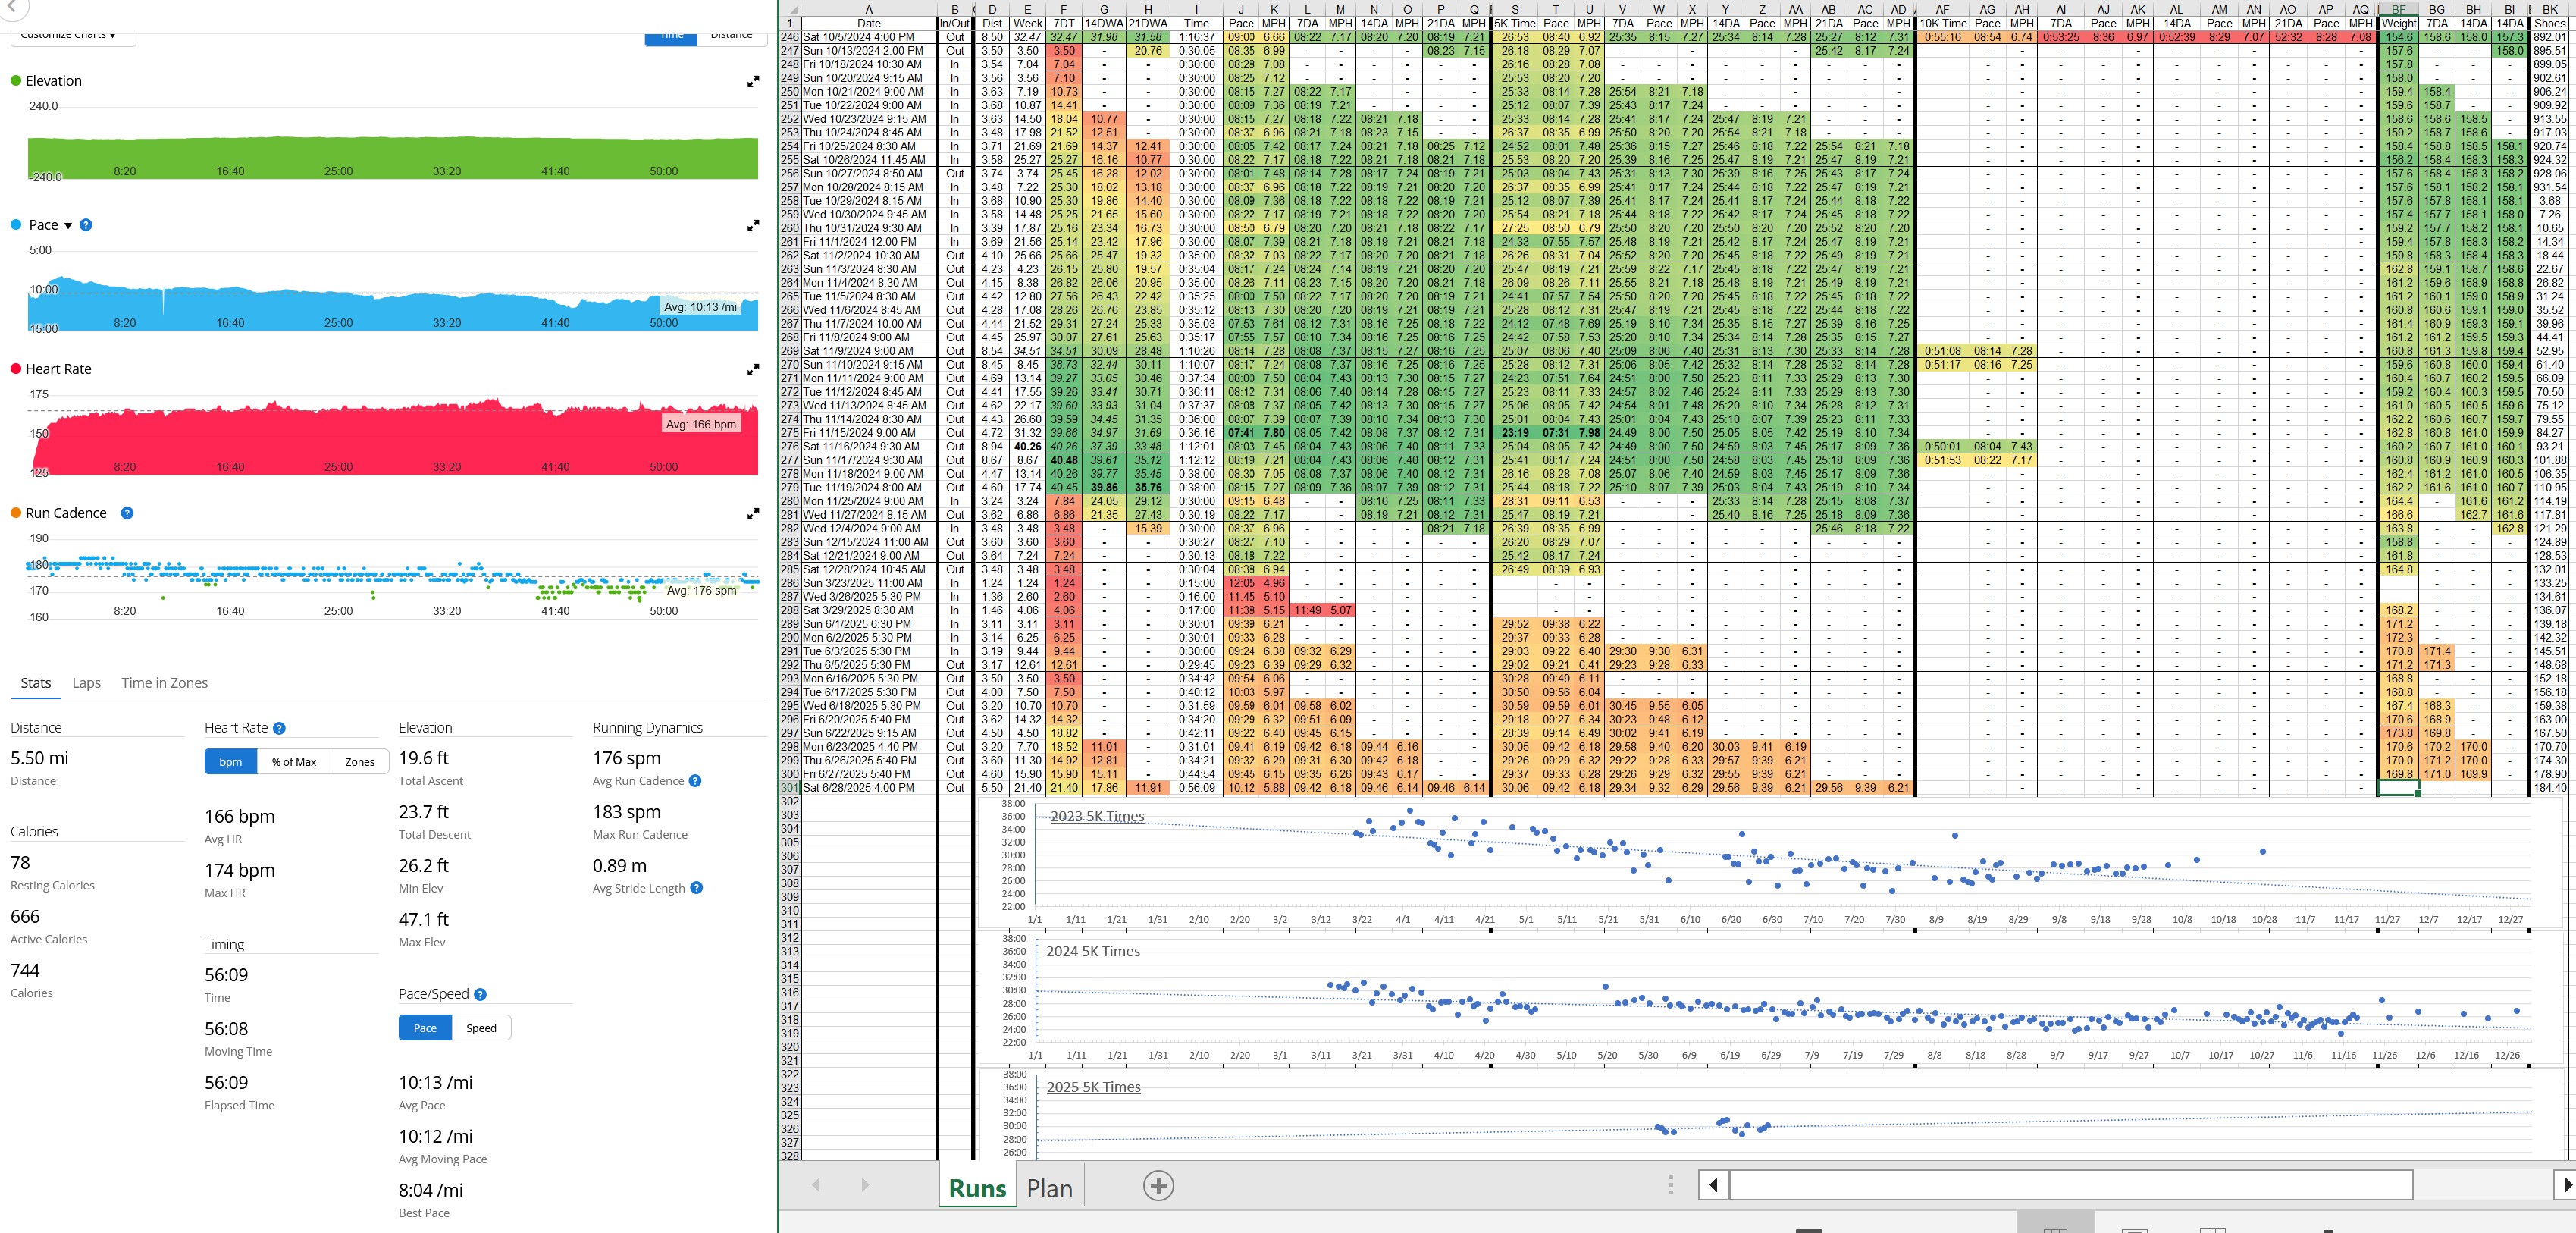
Task: Select the Shoes header cell
Action: (x=2549, y=23)
